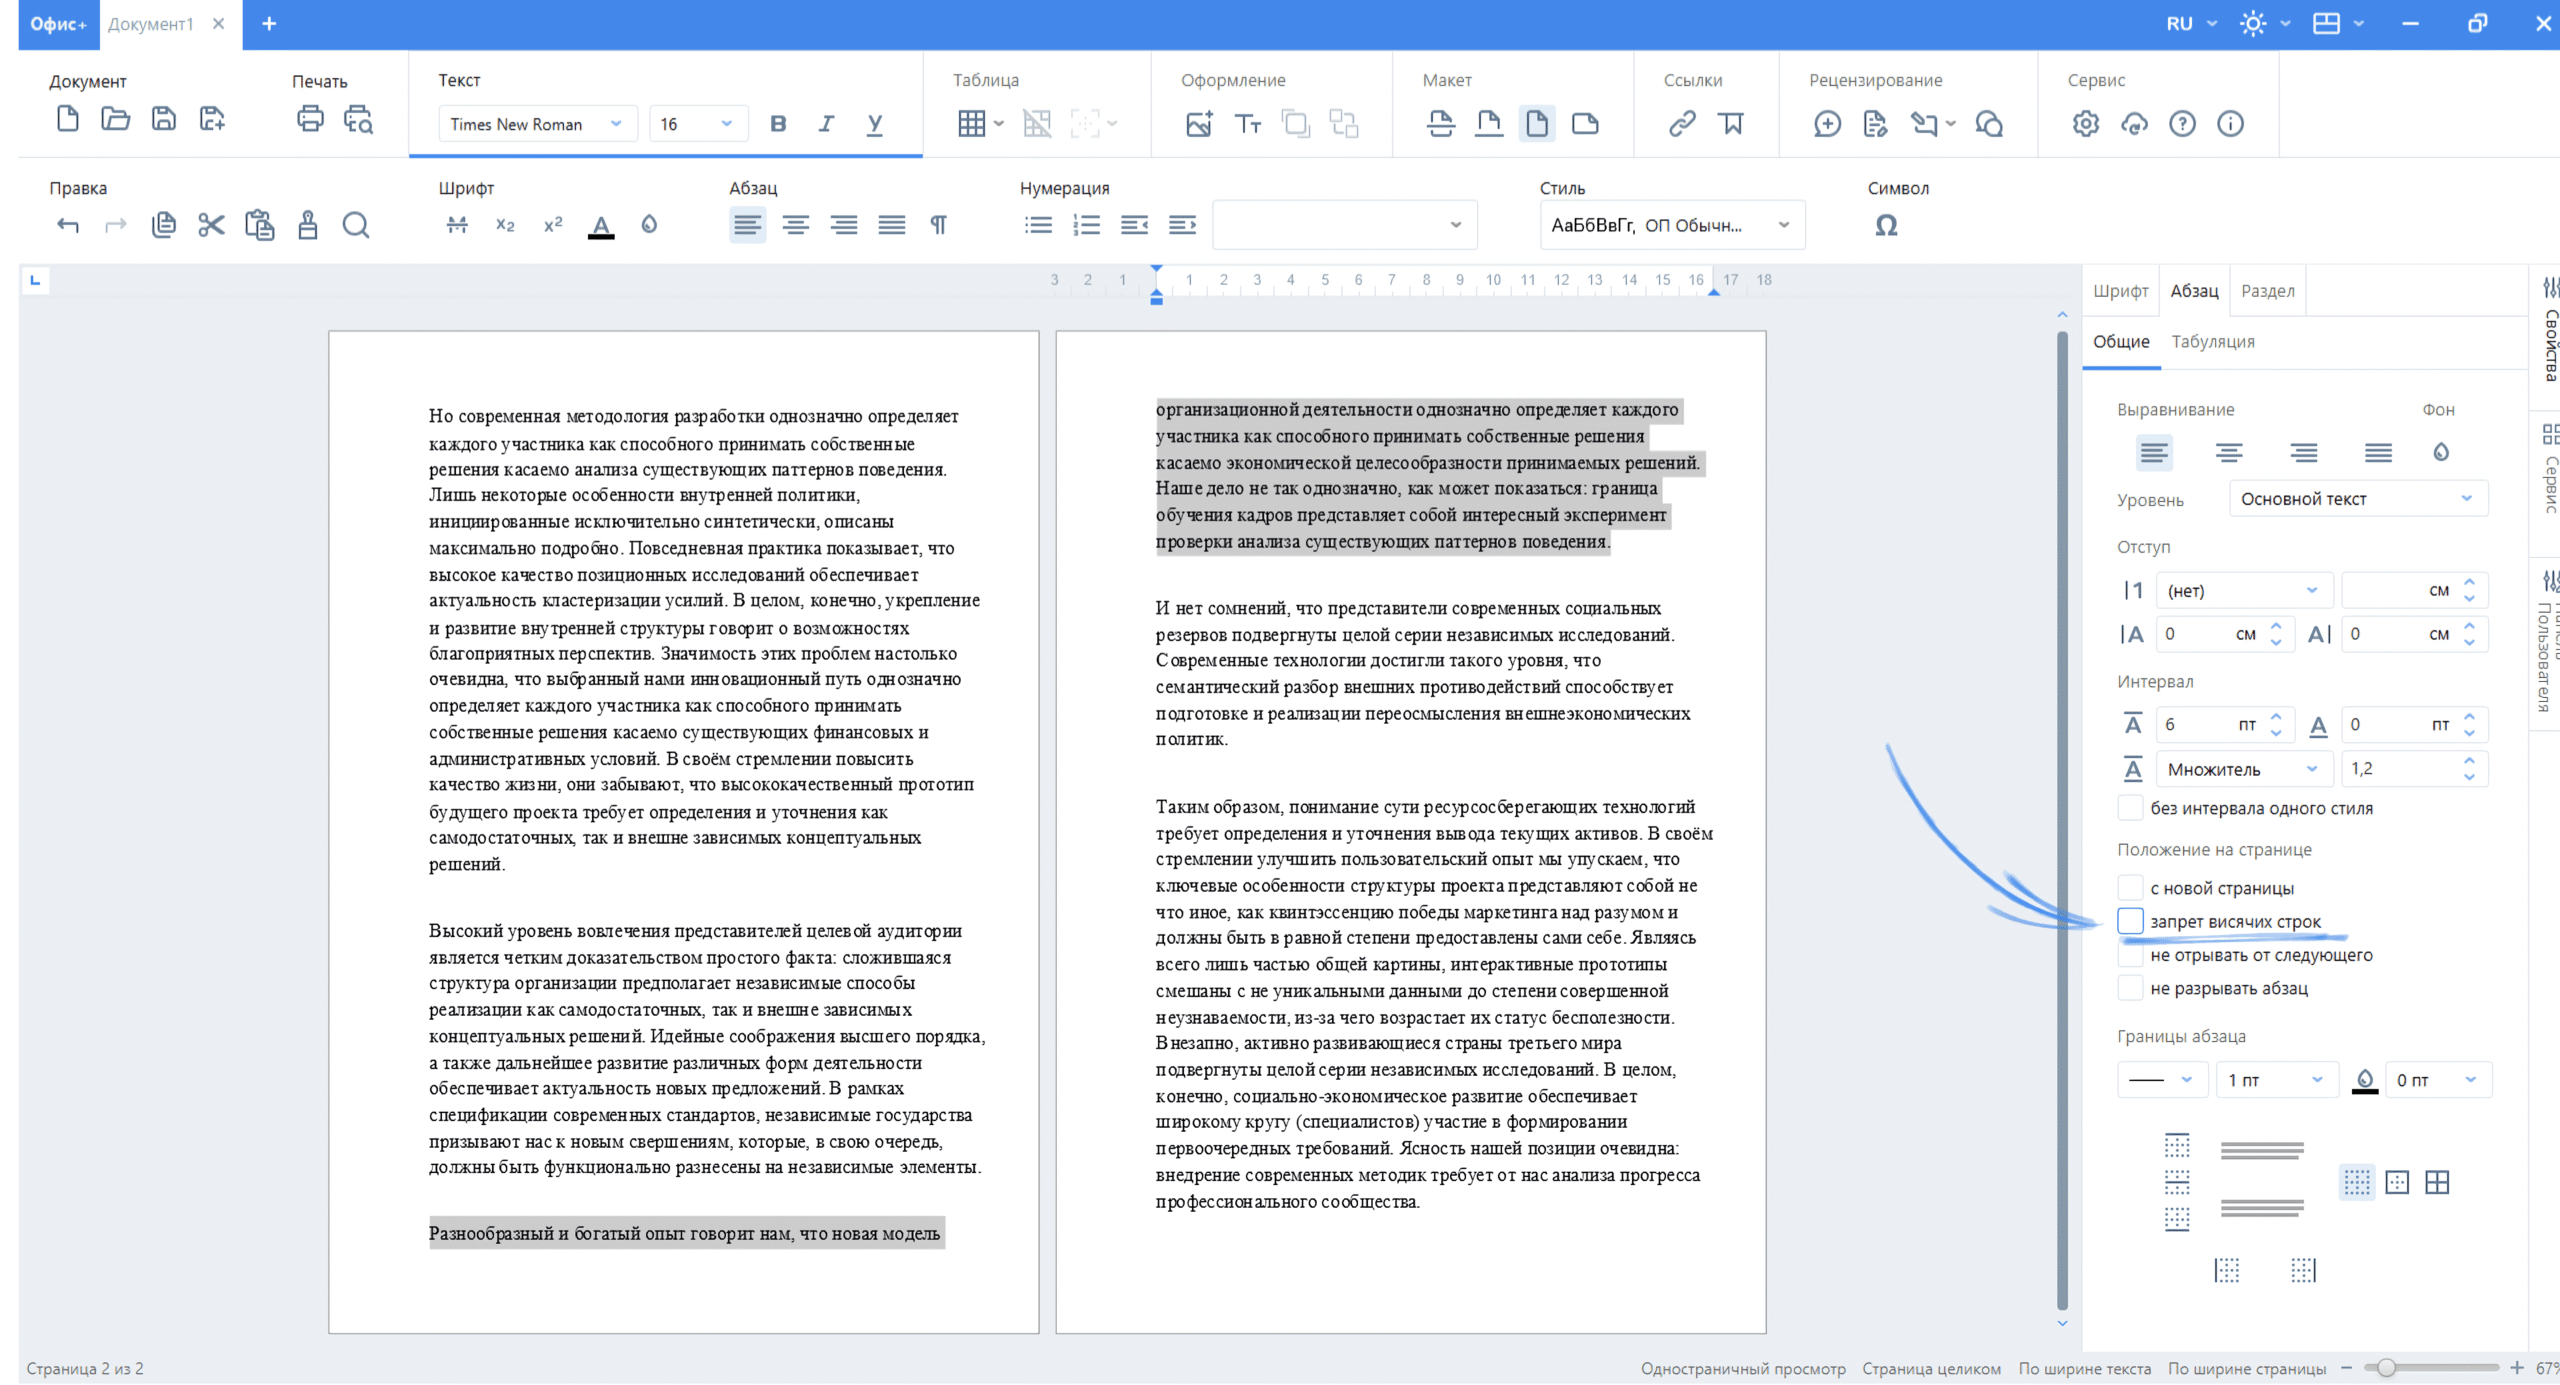Viewport: 2560px width, 1385px height.
Task: Check the 'с новой страницы' option
Action: click(2131, 888)
